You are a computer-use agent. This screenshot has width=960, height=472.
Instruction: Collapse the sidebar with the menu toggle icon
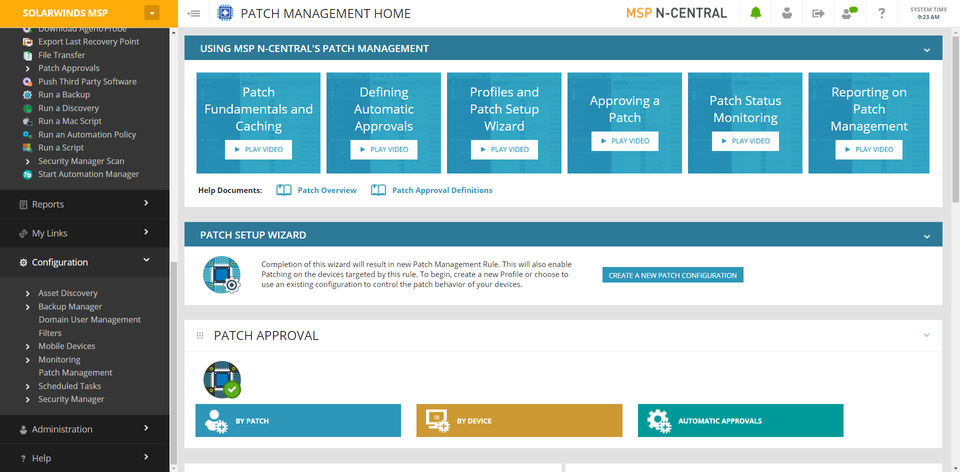[x=194, y=13]
